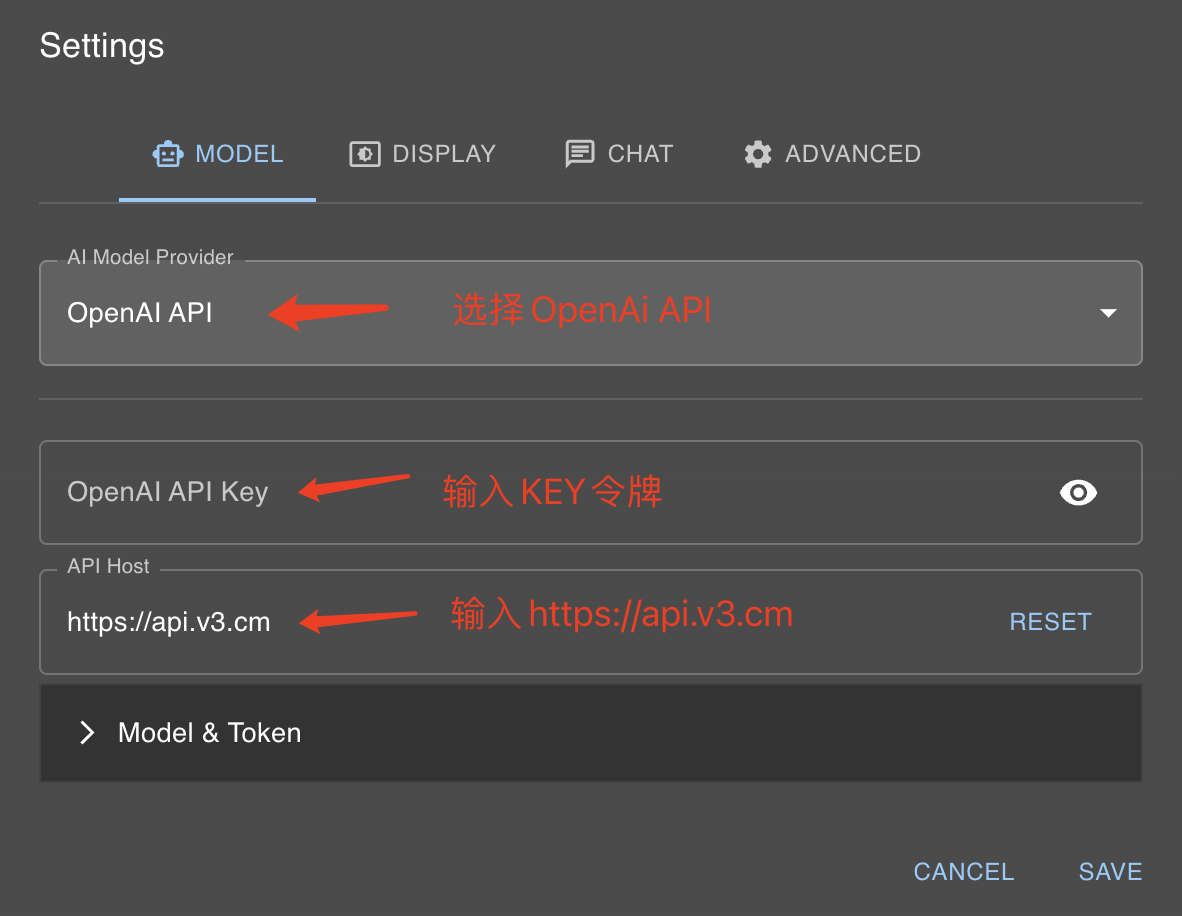Click the Model & Token chevron arrow
Viewport: 1182px width, 916px height.
(87, 733)
